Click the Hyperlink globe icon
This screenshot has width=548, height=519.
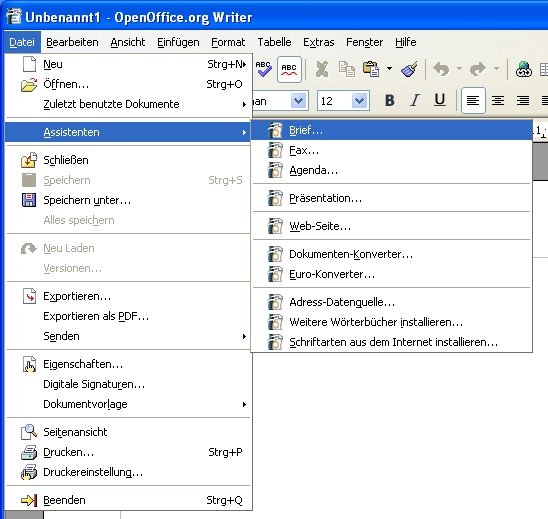click(x=524, y=69)
